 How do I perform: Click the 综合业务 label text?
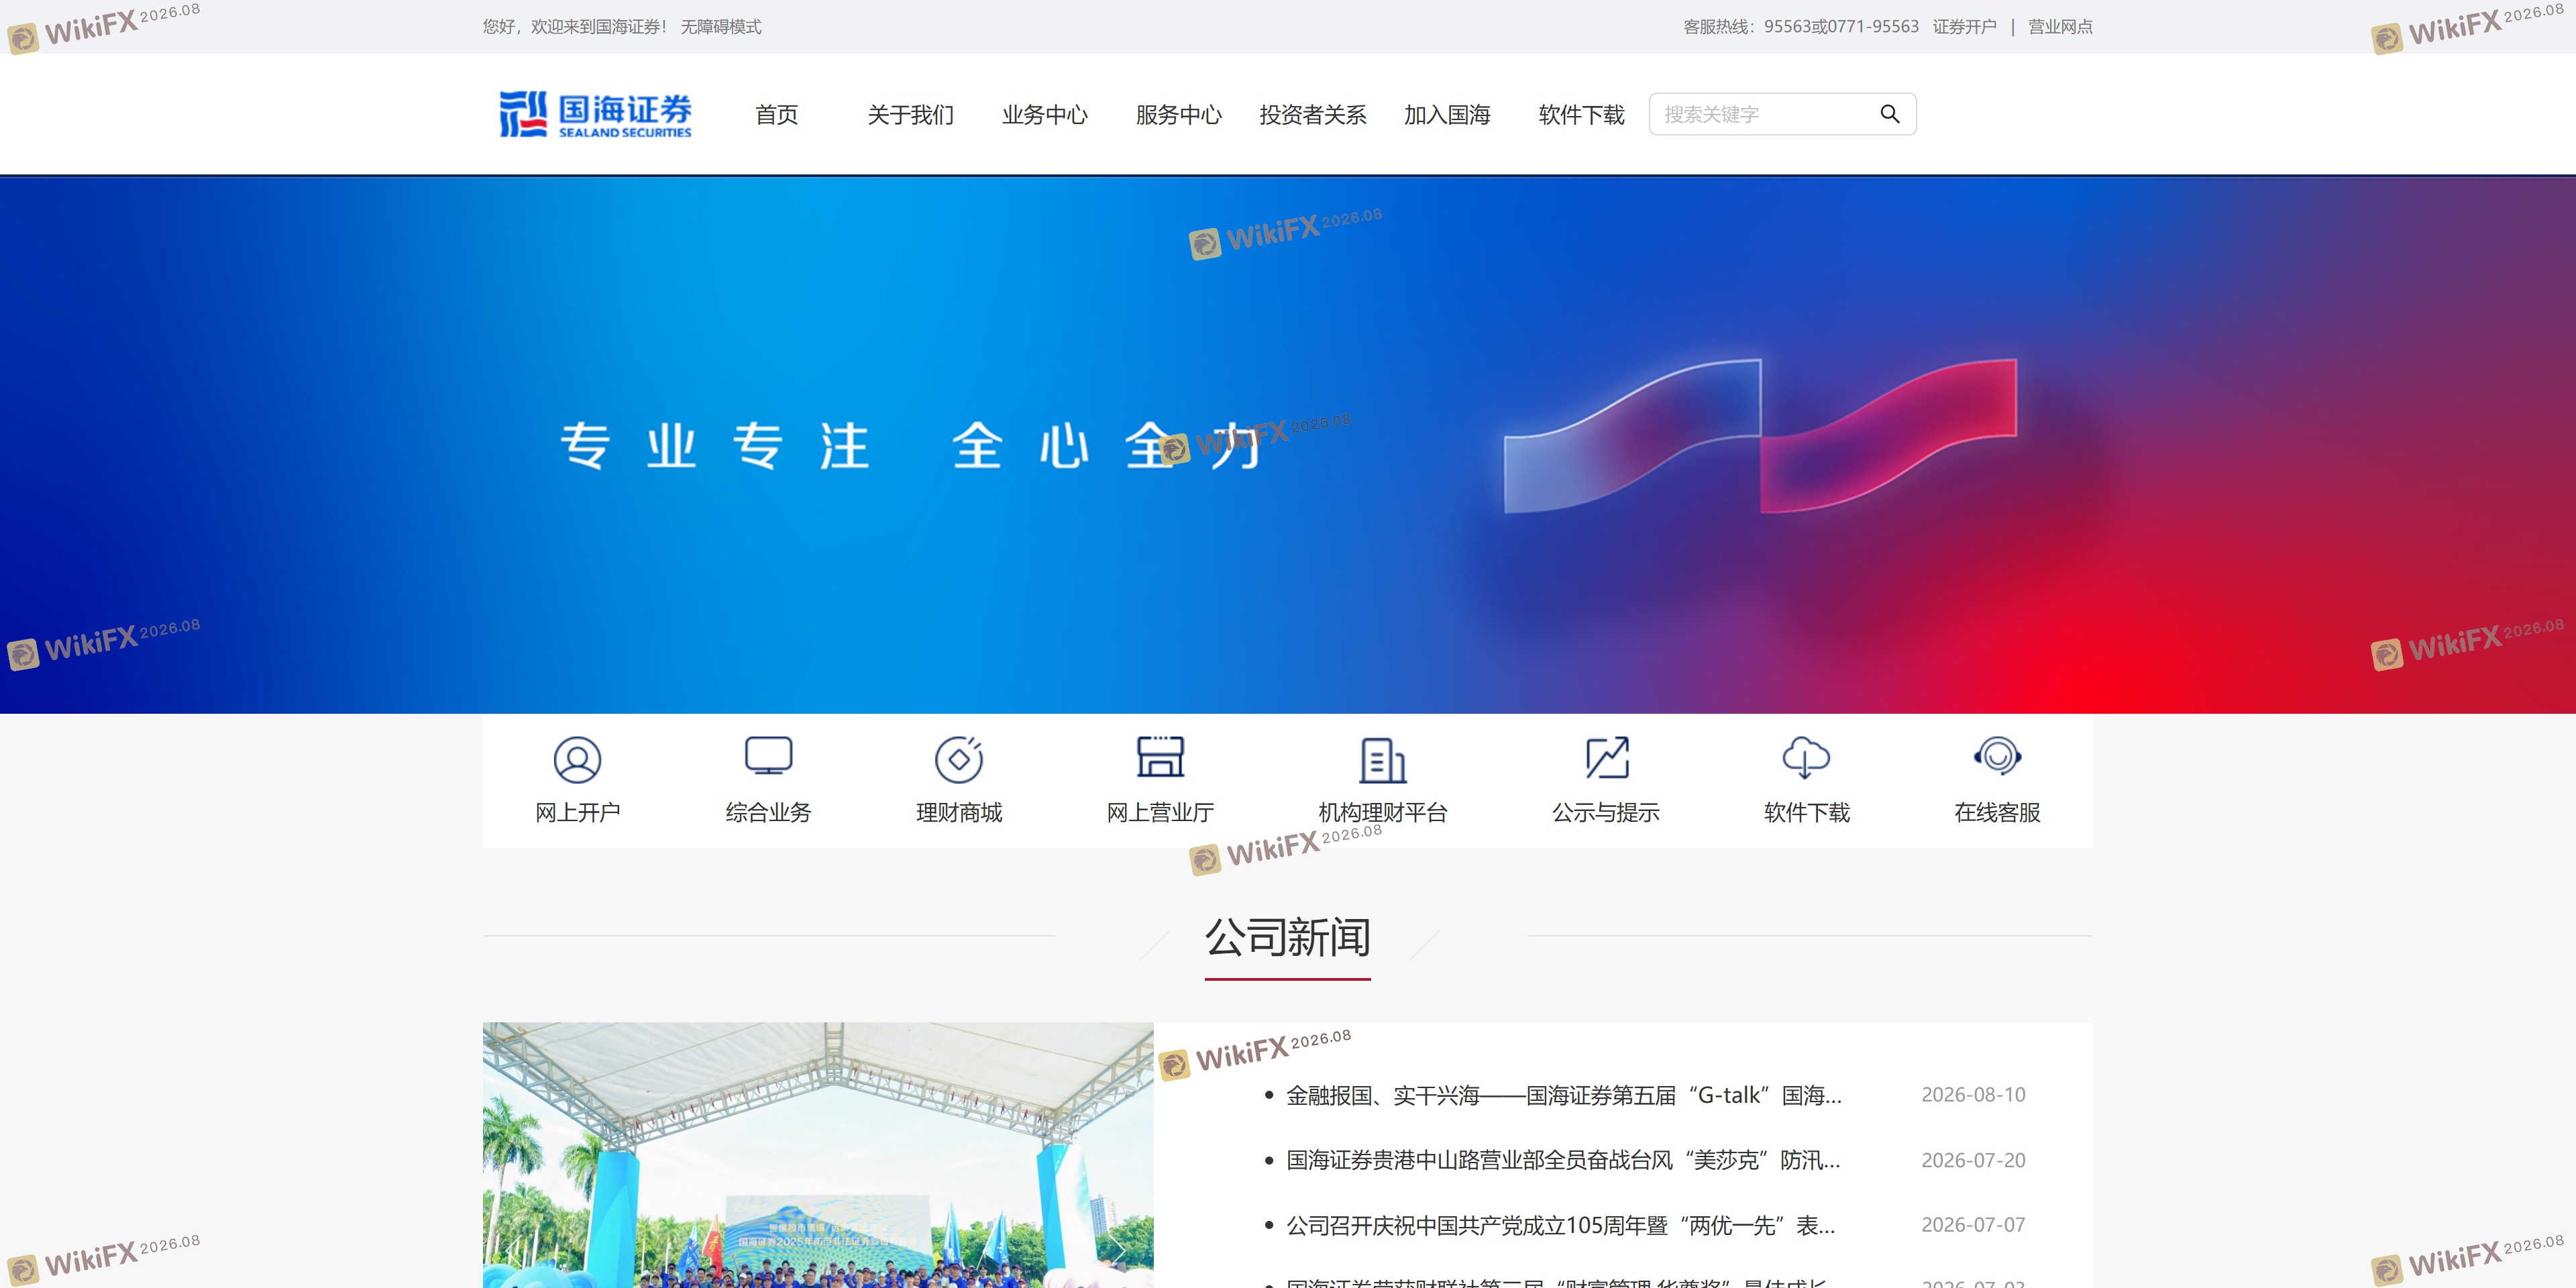(768, 813)
